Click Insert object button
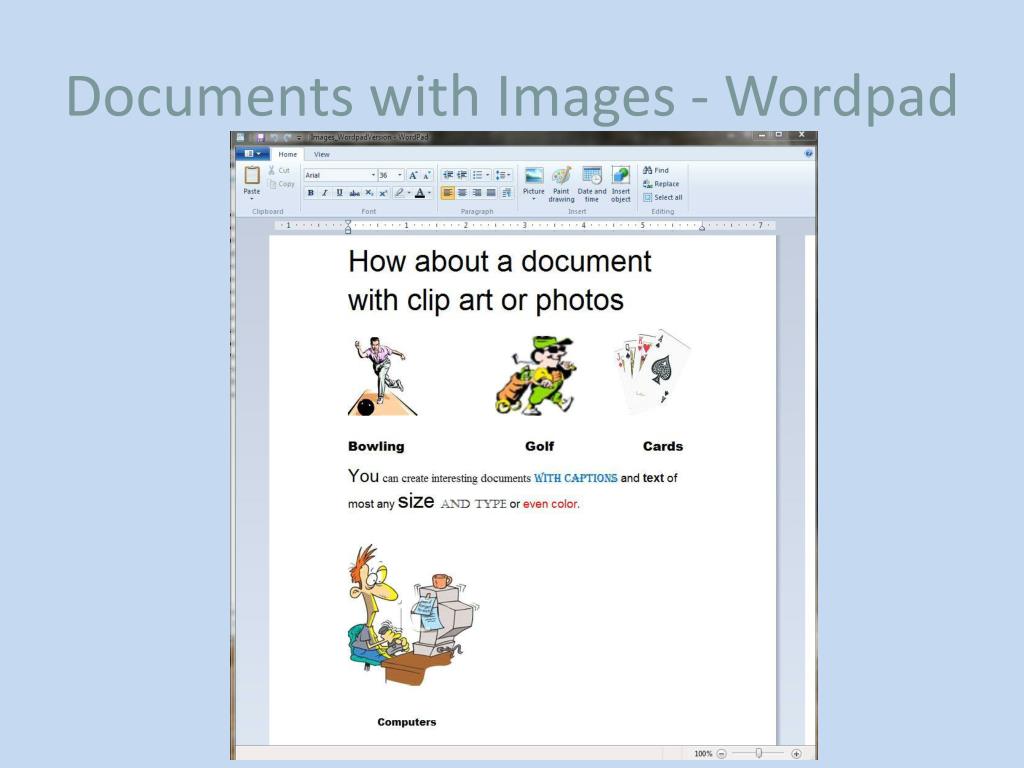Image resolution: width=1024 pixels, height=768 pixels. coord(620,184)
